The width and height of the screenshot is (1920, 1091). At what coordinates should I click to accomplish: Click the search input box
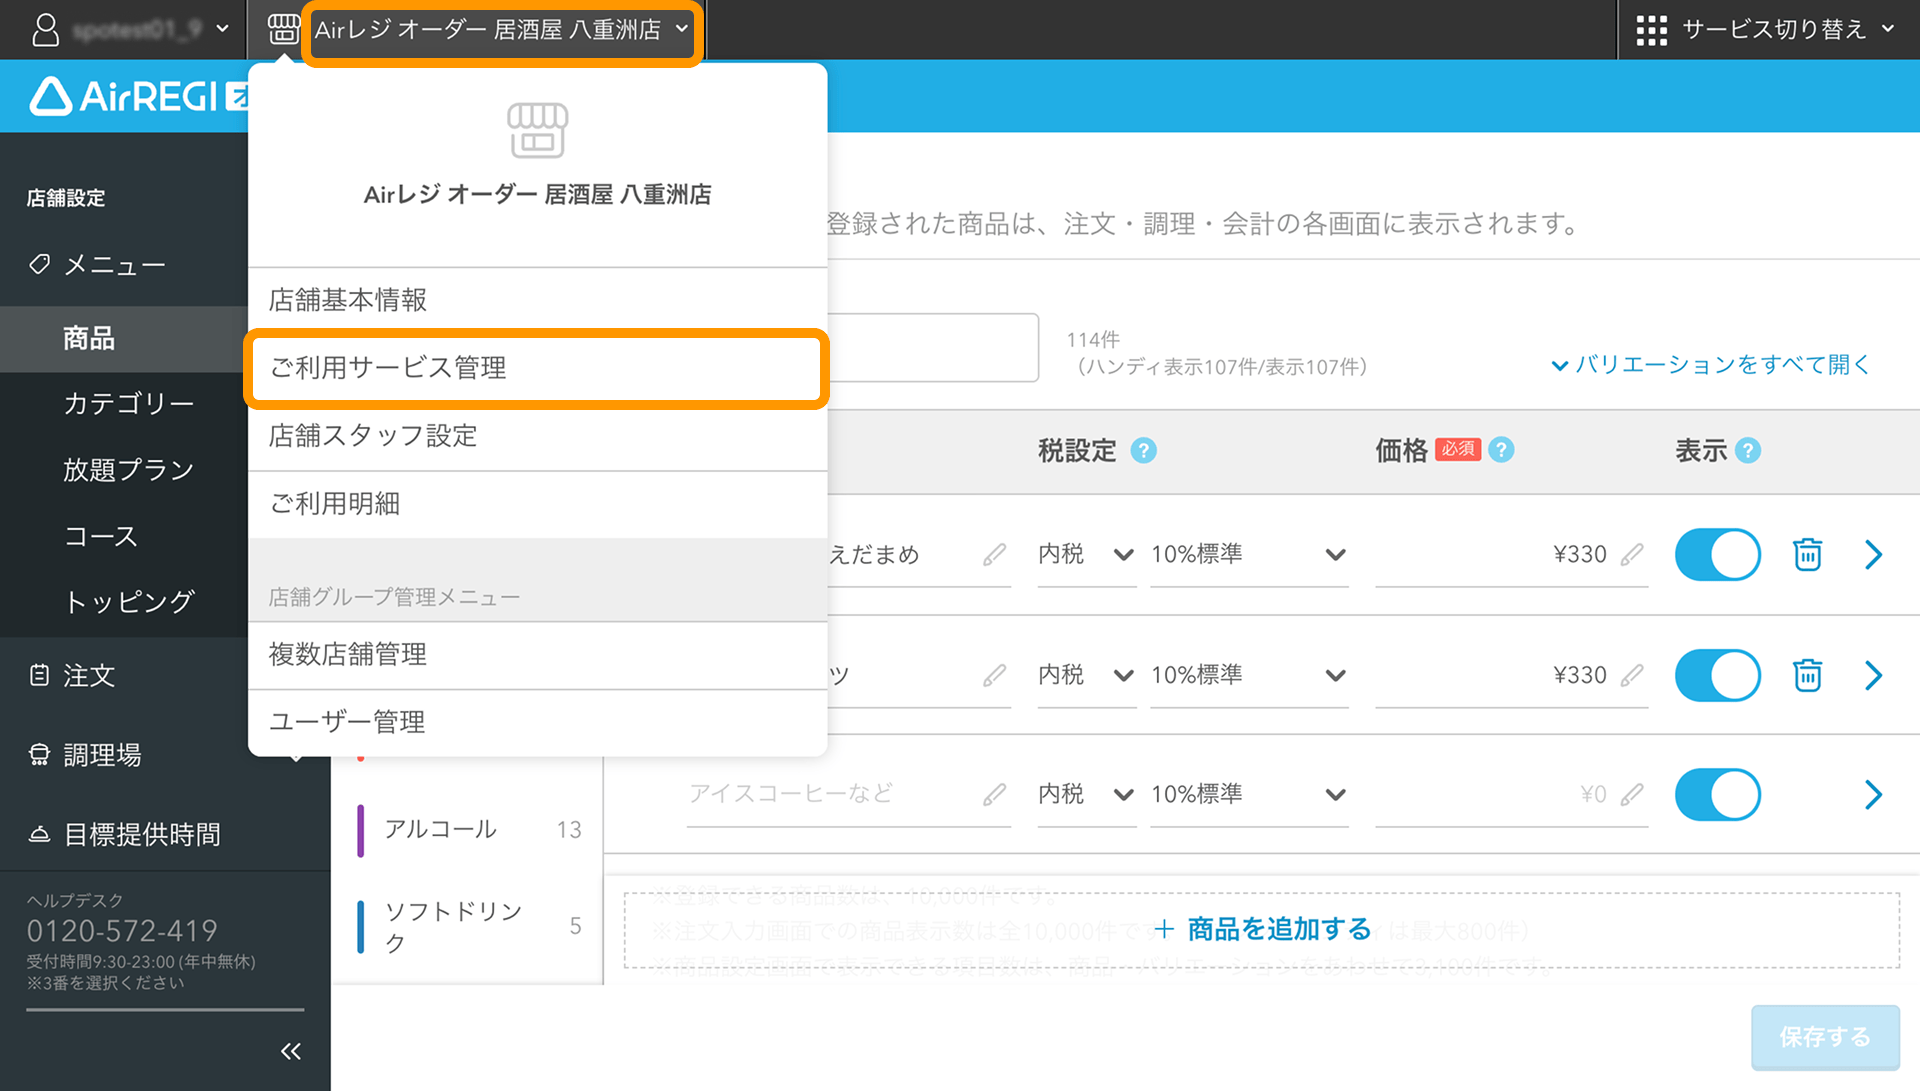pos(933,348)
